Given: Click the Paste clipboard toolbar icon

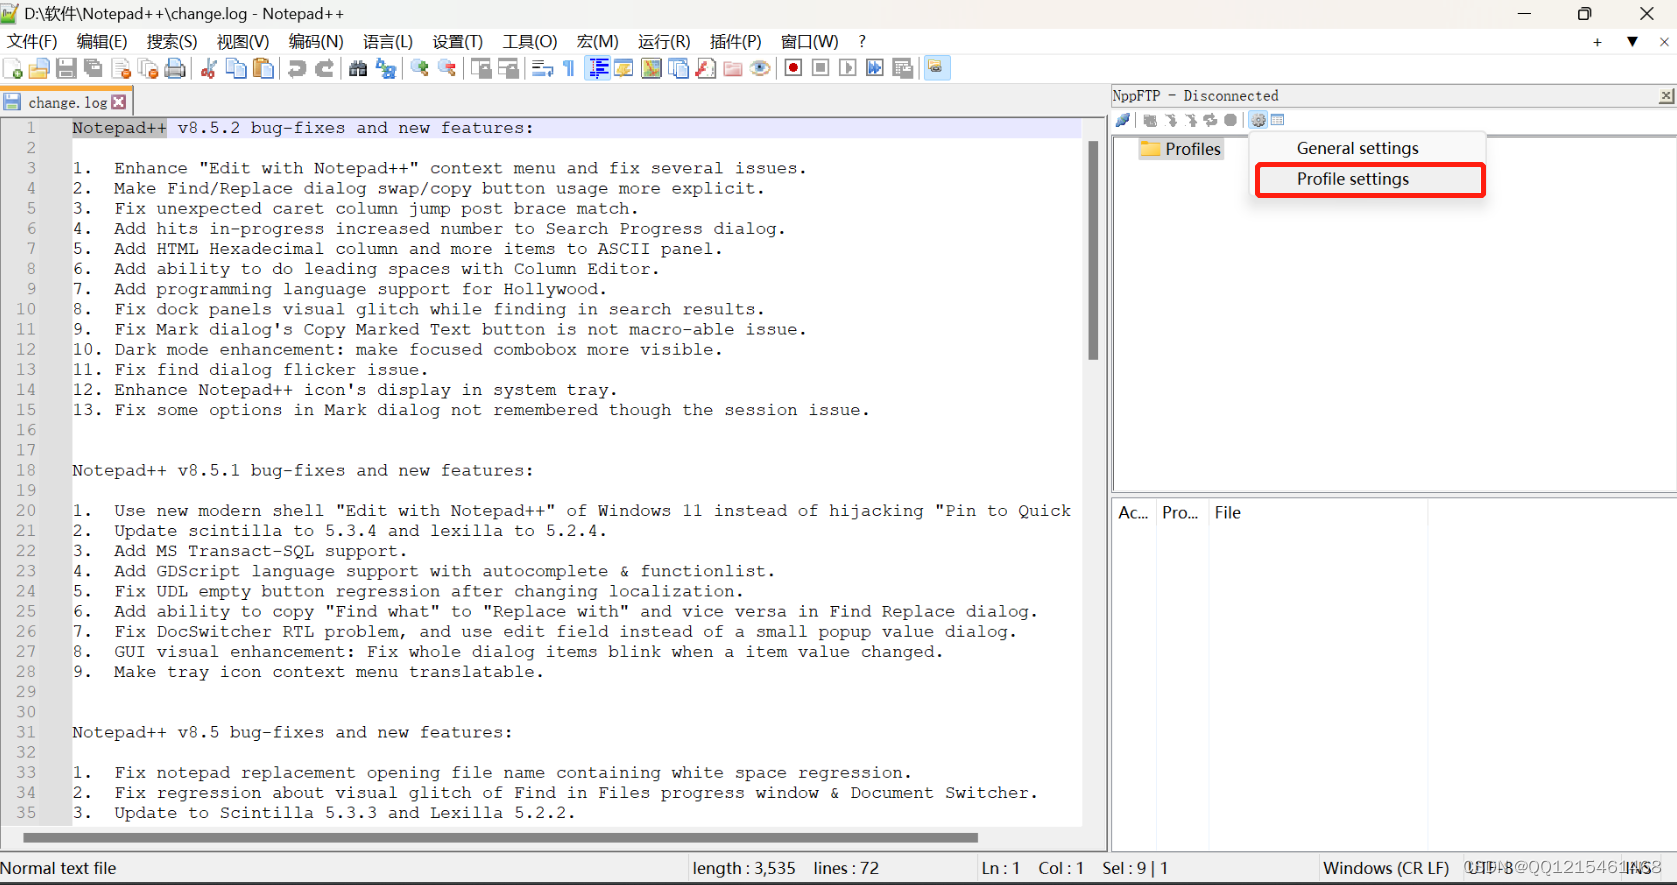Looking at the screenshot, I should [263, 68].
